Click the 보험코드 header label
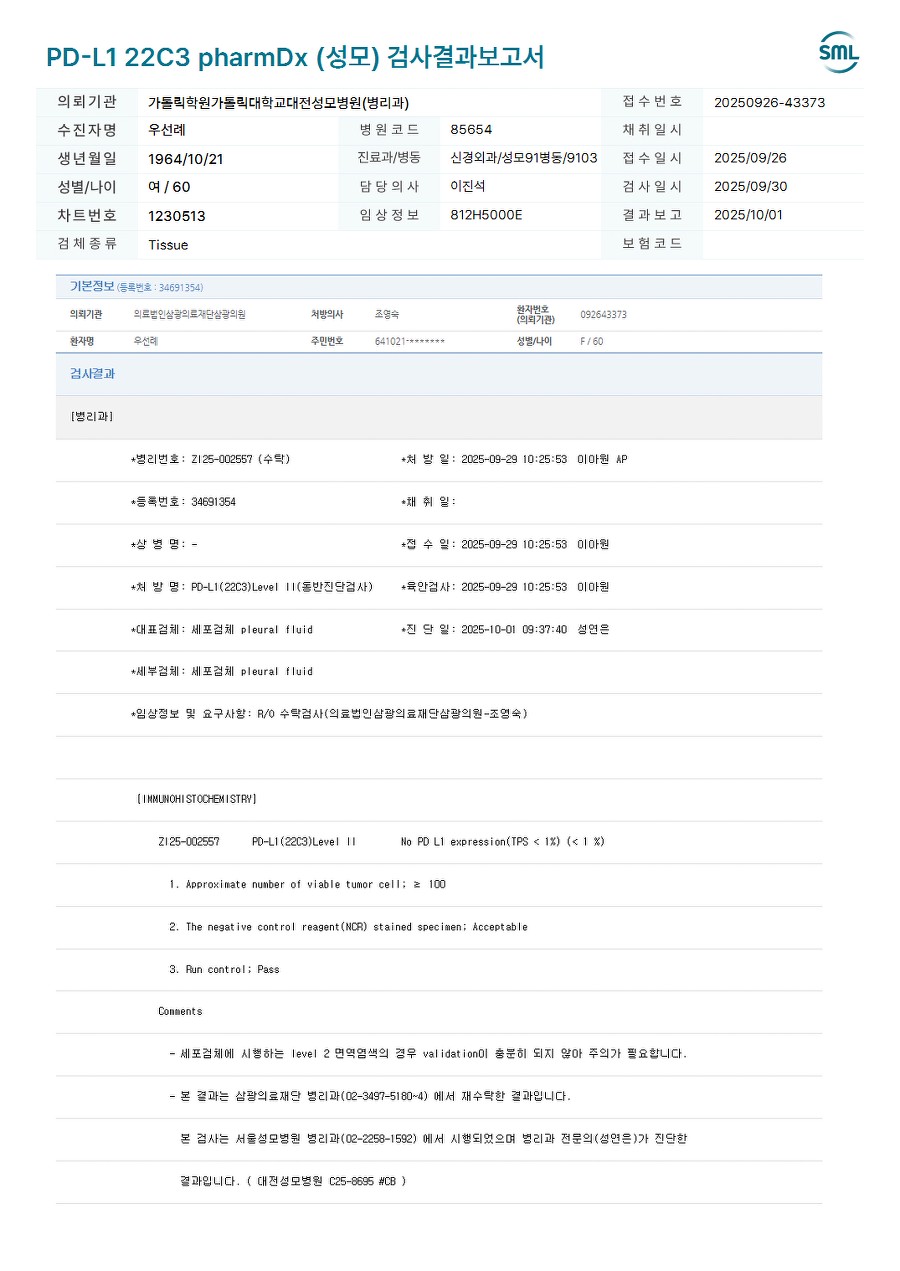This screenshot has width=900, height=1271. (x=652, y=244)
